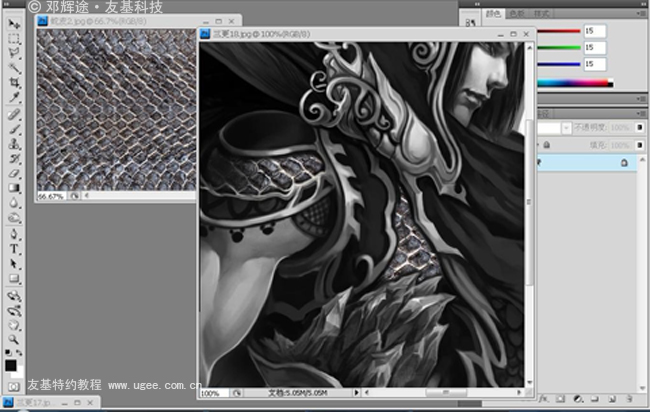Click the vertical scrollbar down arrow of main image

(529, 382)
